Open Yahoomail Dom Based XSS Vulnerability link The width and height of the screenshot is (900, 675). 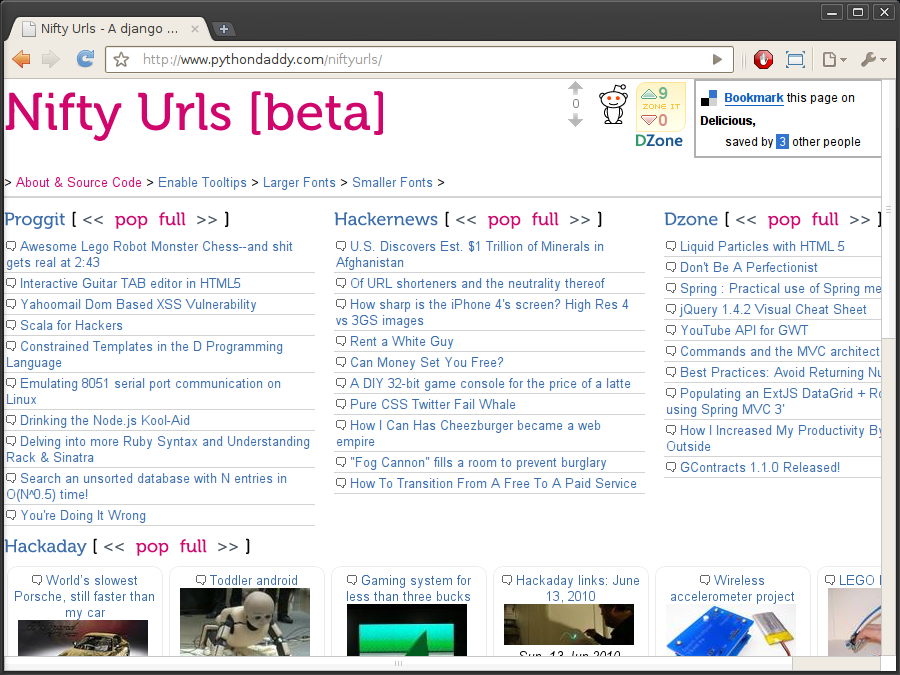click(x=138, y=305)
